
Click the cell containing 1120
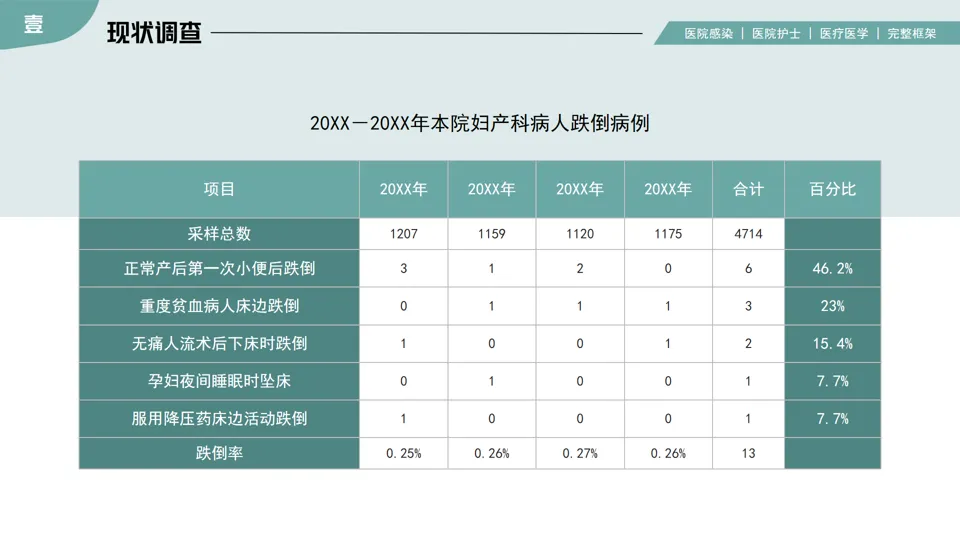tap(580, 234)
